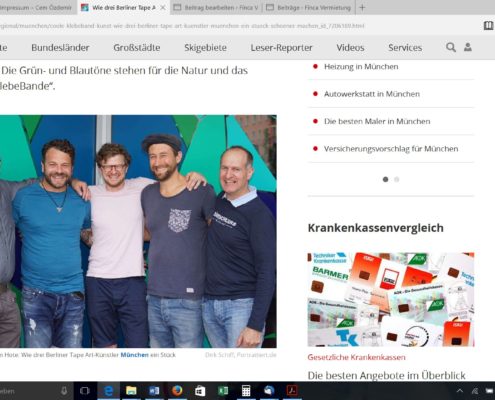Image resolution: width=495 pixels, height=400 pixels.
Task: Open Microsoft Edge from the taskbar
Action: (108, 391)
